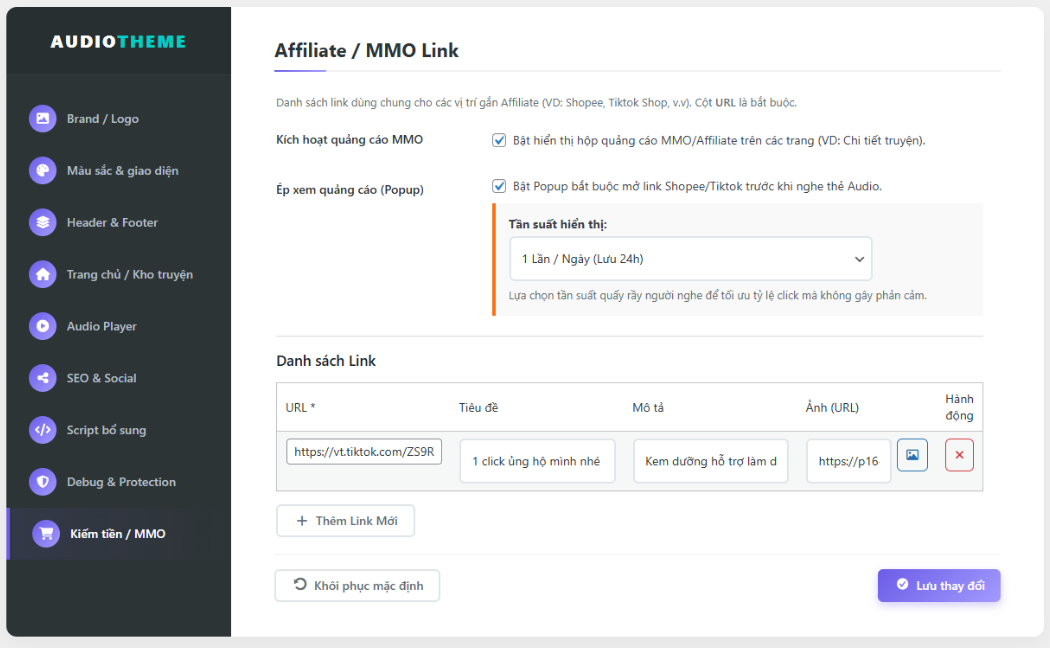Image resolution: width=1050 pixels, height=648 pixels.
Task: Toggle the Kích hoạt quảng cáo MMO checkbox
Action: click(499, 140)
